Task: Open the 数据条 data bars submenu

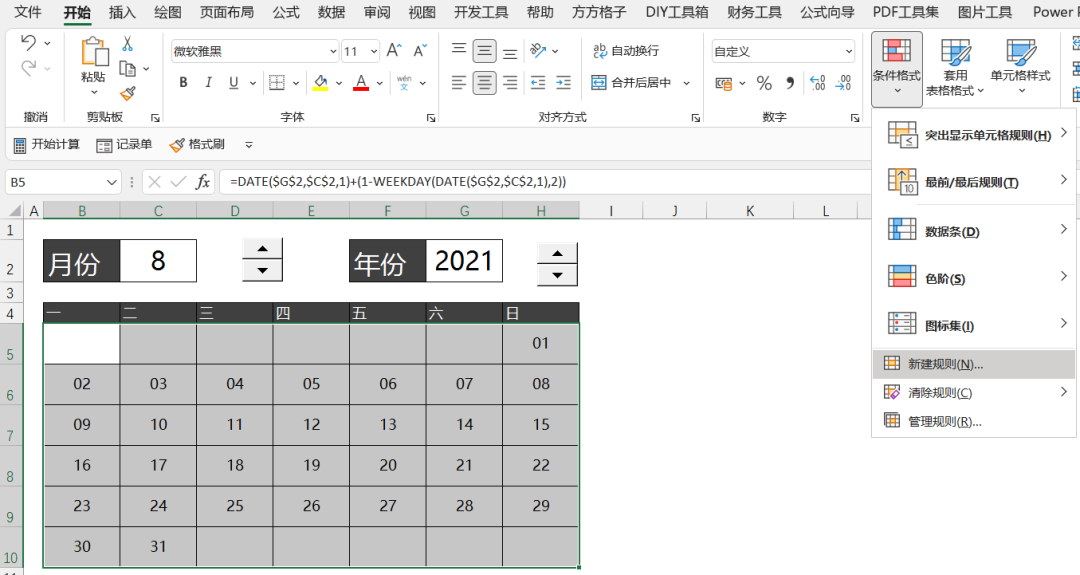Action: 974,231
